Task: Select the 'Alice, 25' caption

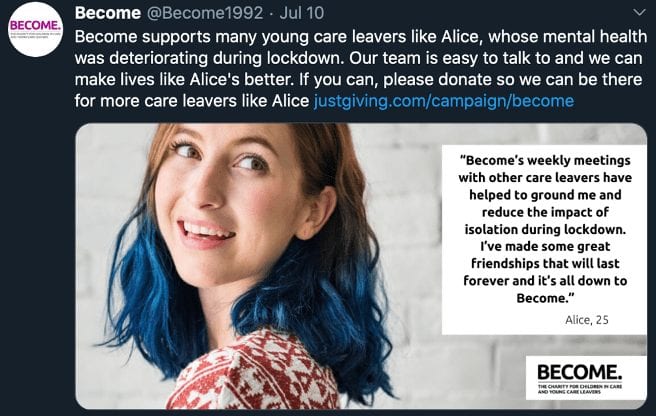Action: (x=587, y=320)
